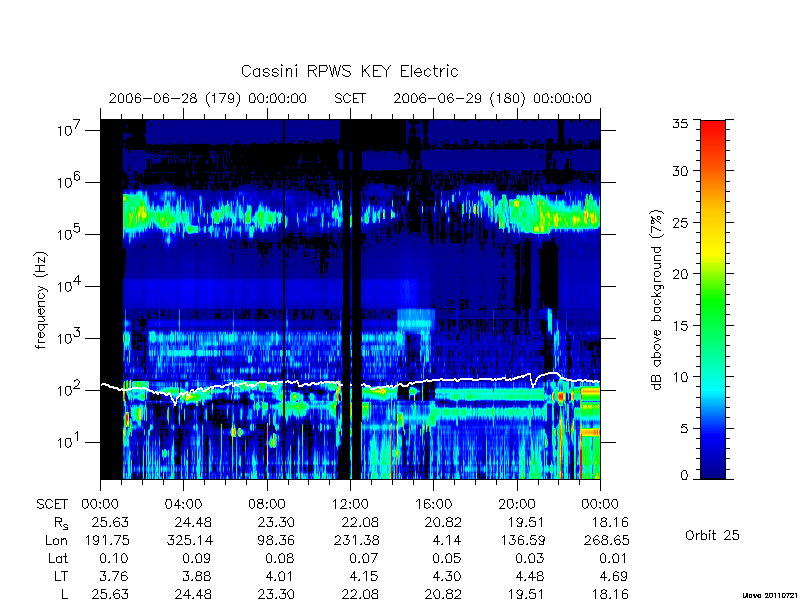This screenshot has width=800, height=600.
Task: Click Rs value 24.48
Action: (193, 522)
